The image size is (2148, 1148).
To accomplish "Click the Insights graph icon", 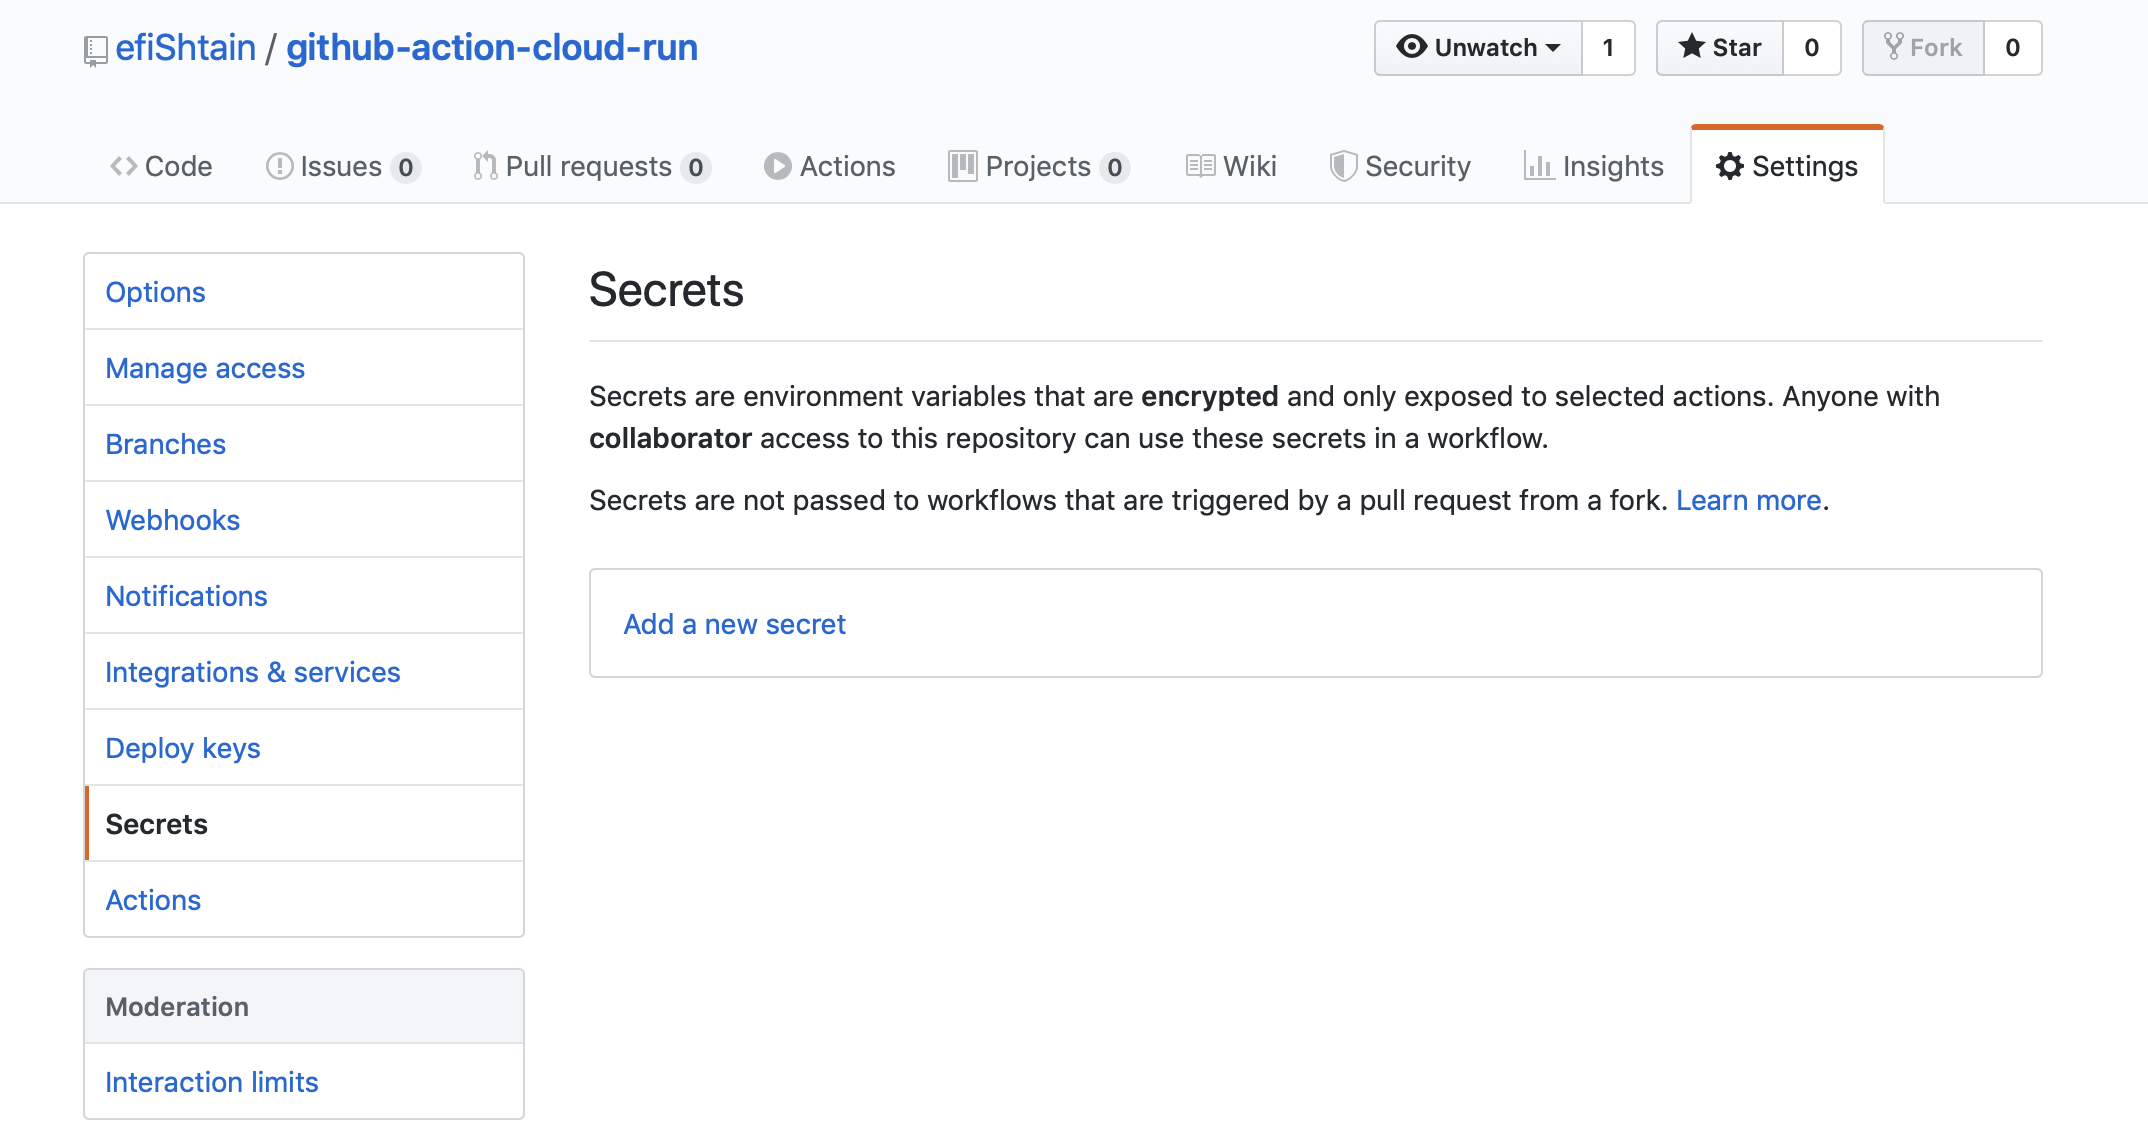I will click(1538, 166).
